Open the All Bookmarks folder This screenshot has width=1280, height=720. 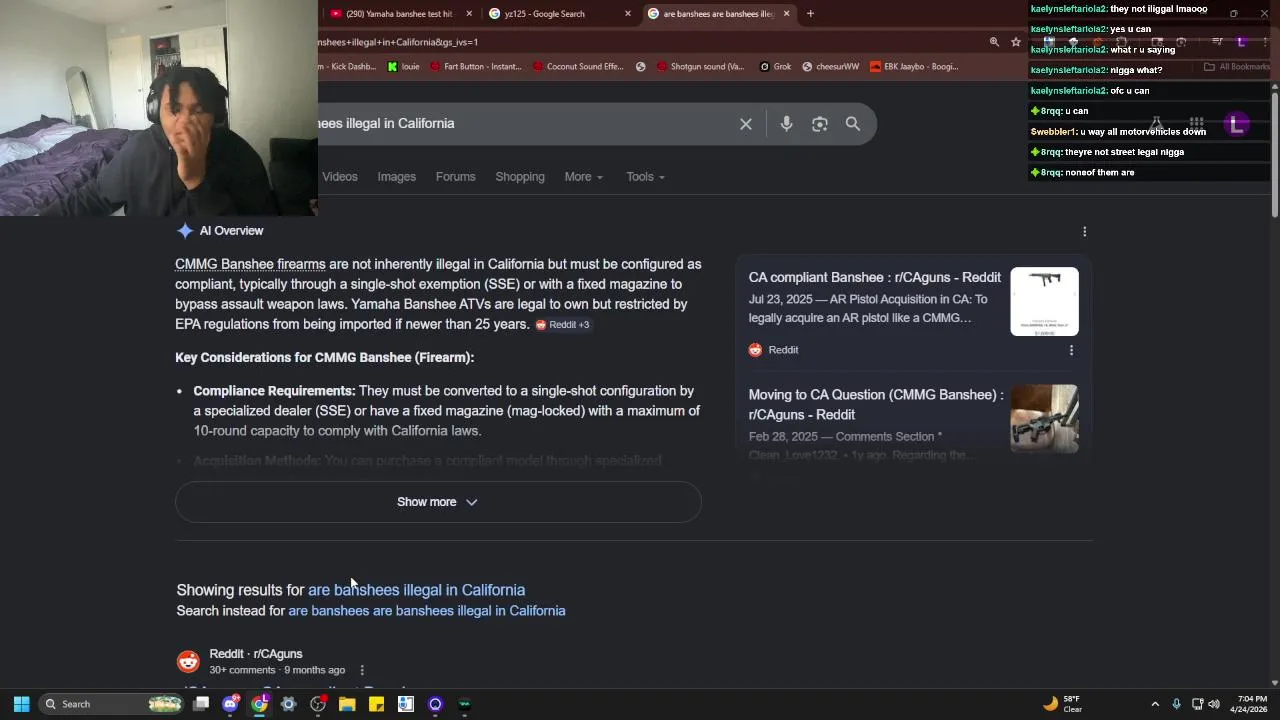[x=1237, y=67]
